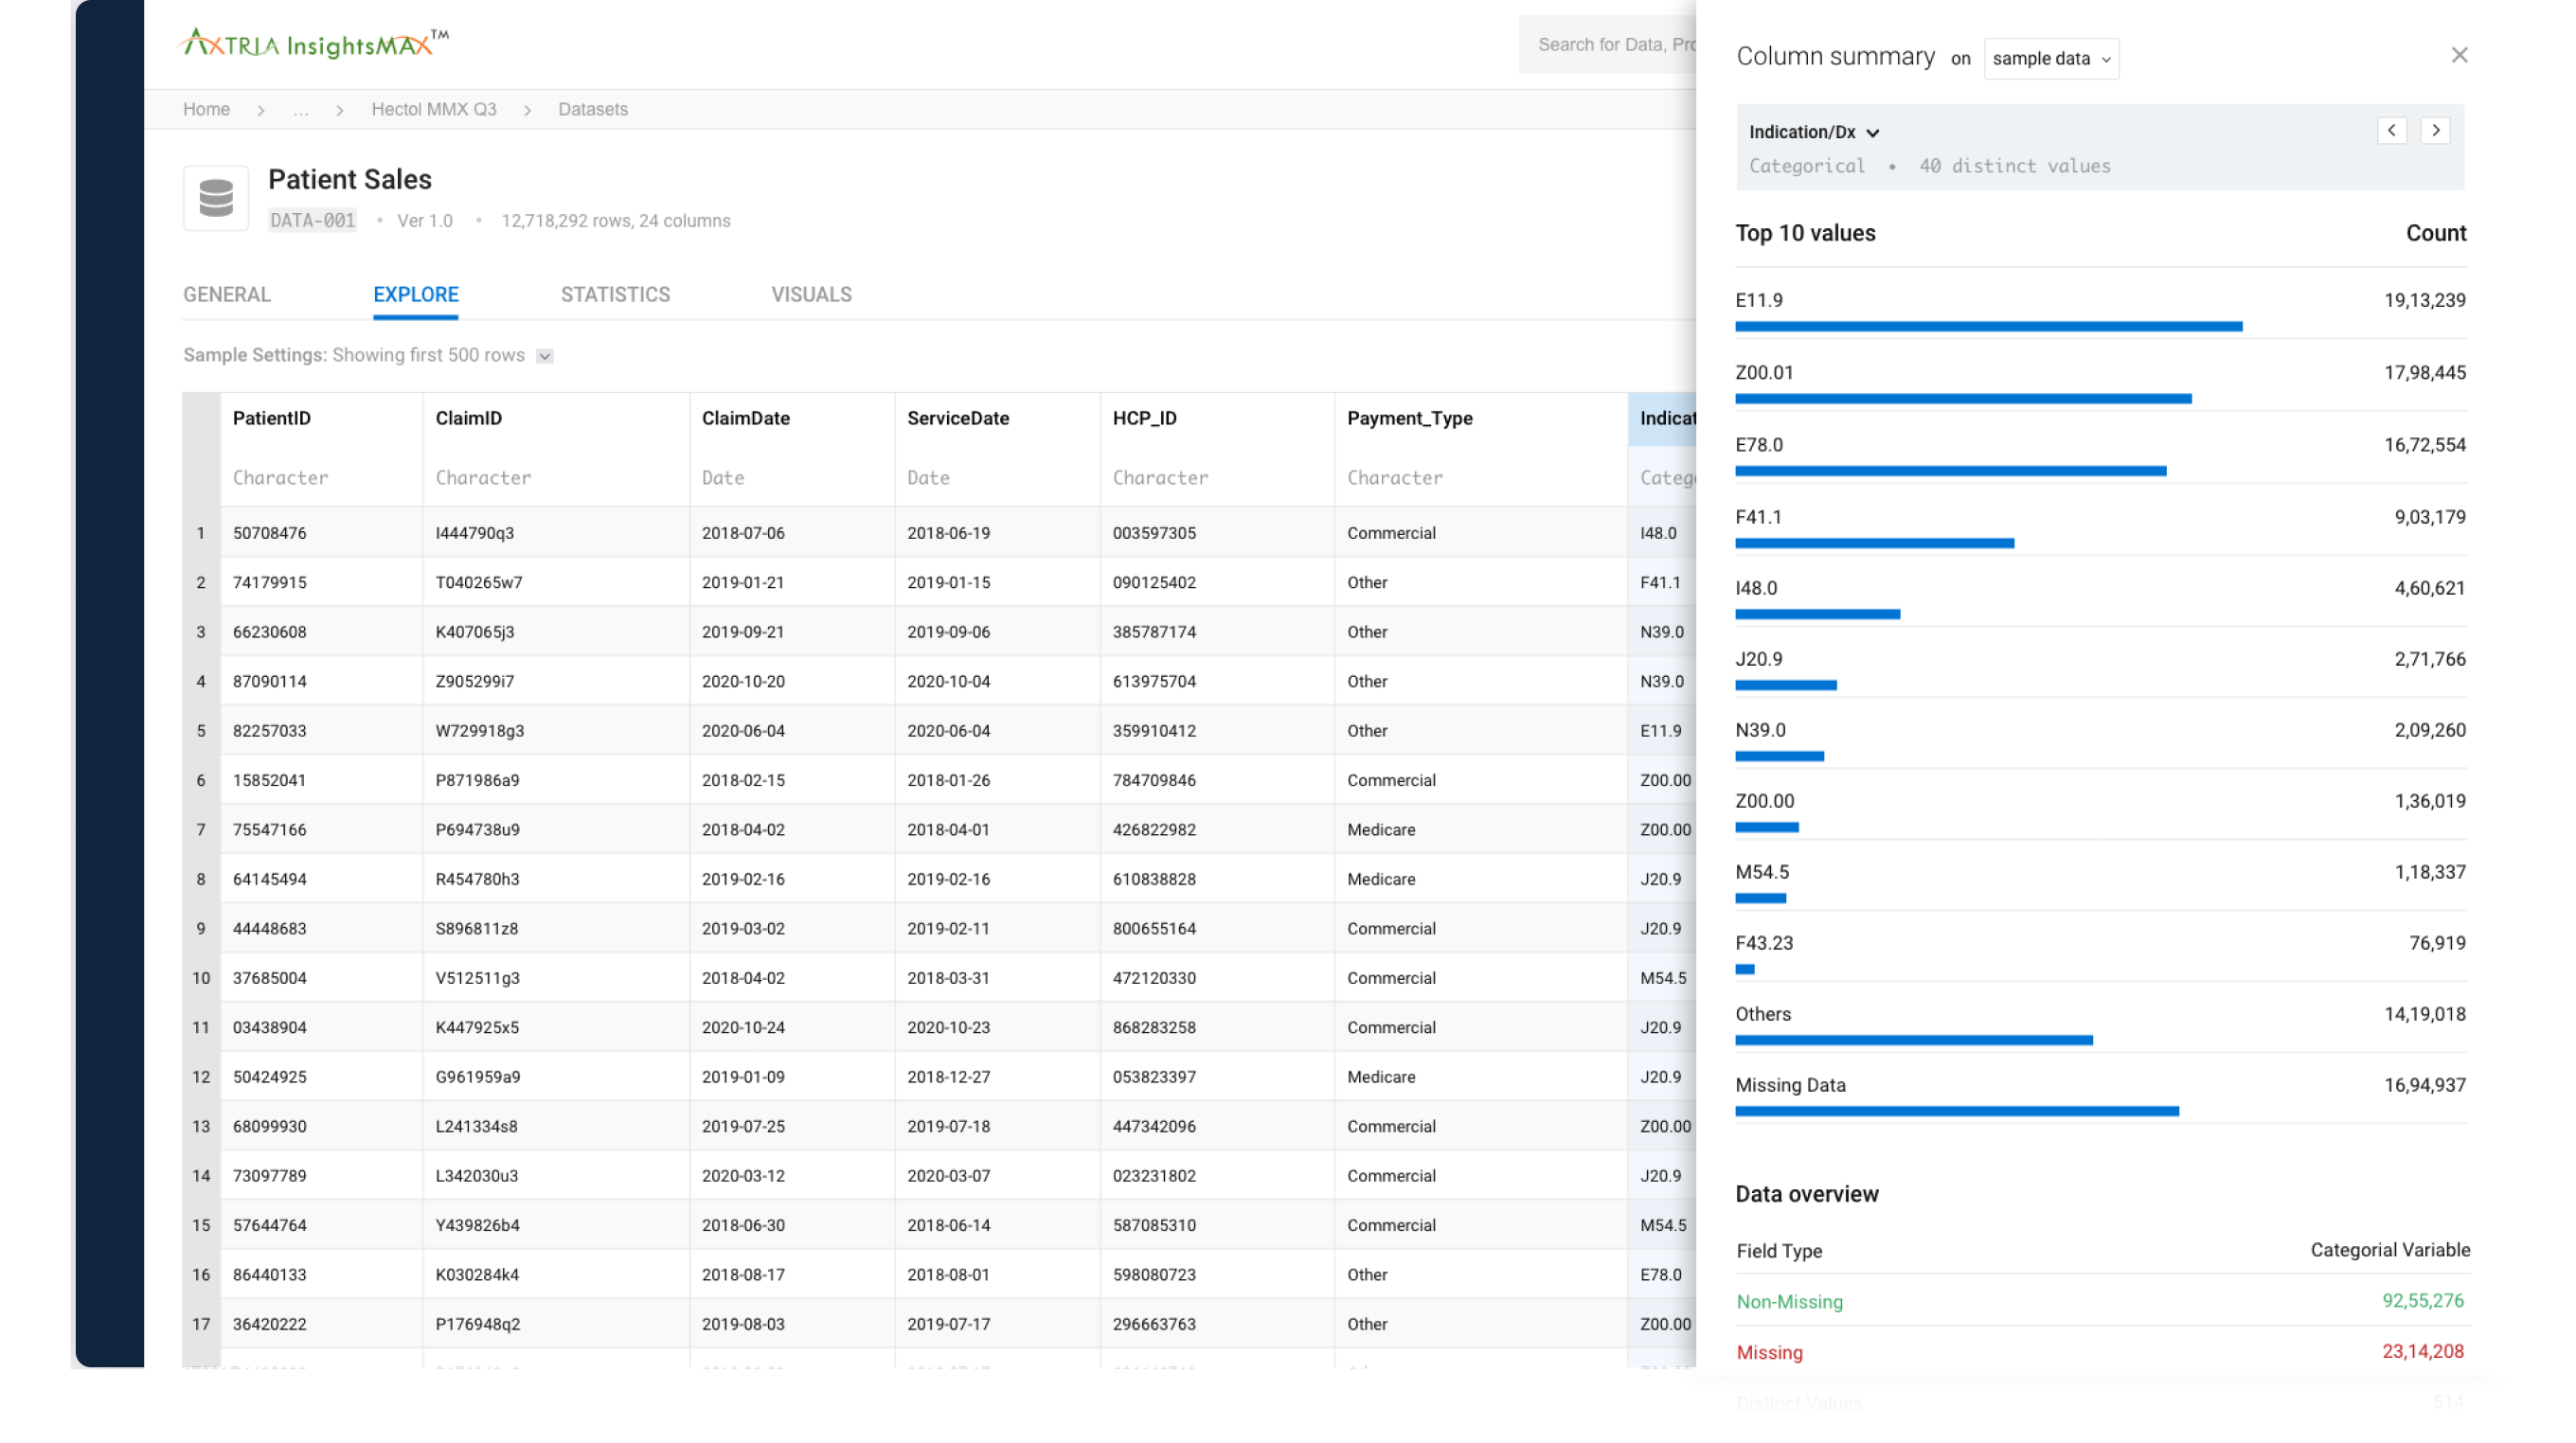Expand the Sample Settings rows dropdown

544,355
